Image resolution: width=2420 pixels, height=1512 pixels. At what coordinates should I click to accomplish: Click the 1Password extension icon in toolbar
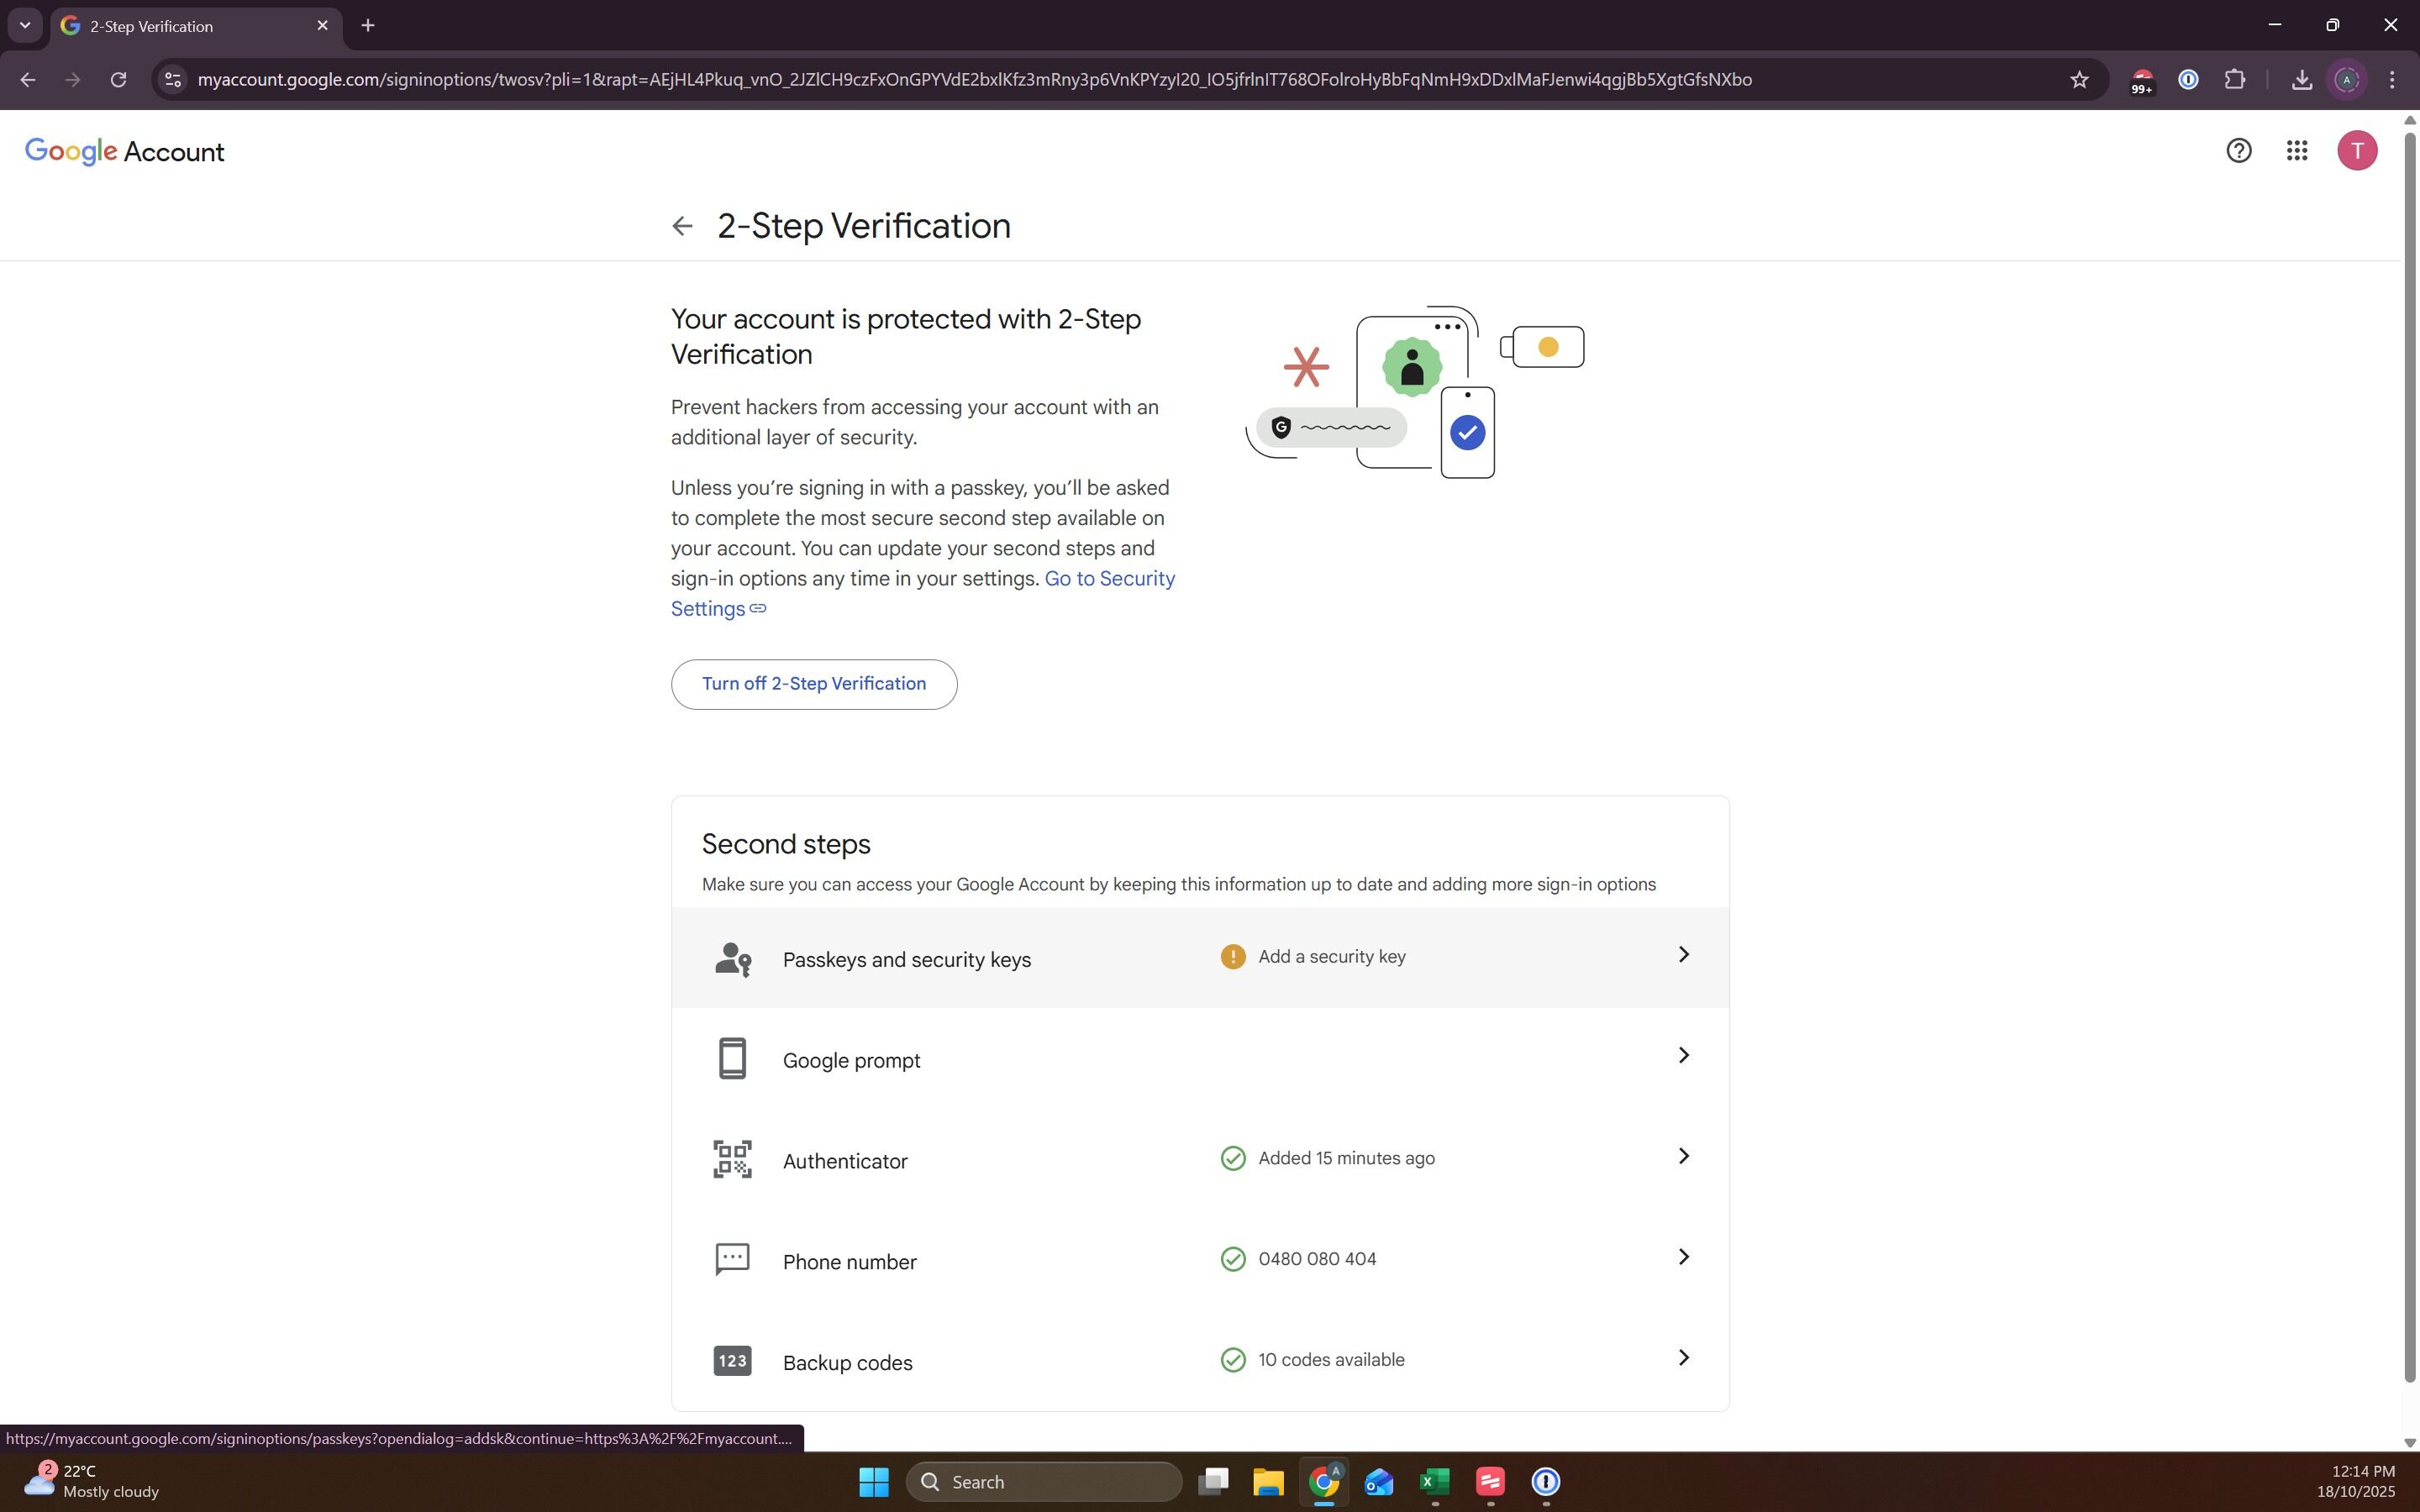(2188, 80)
